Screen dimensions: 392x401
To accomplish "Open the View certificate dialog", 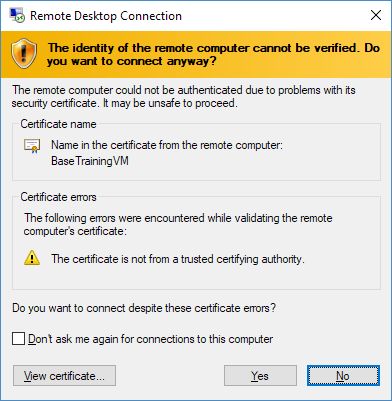I will coord(64,376).
